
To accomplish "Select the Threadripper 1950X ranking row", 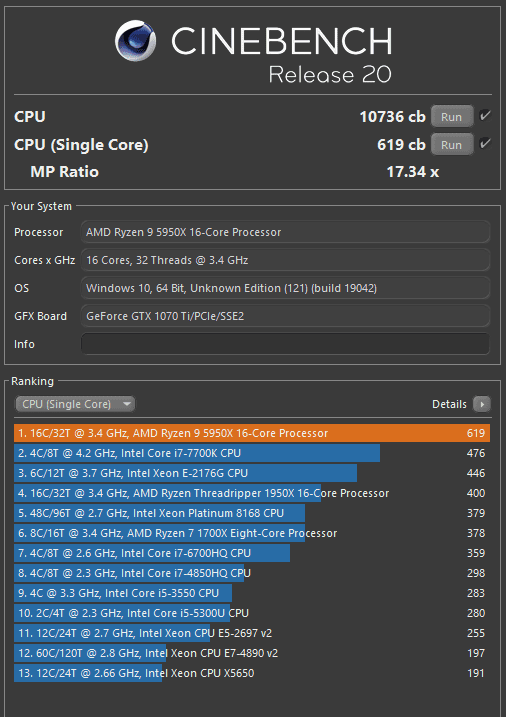I will point(252,493).
